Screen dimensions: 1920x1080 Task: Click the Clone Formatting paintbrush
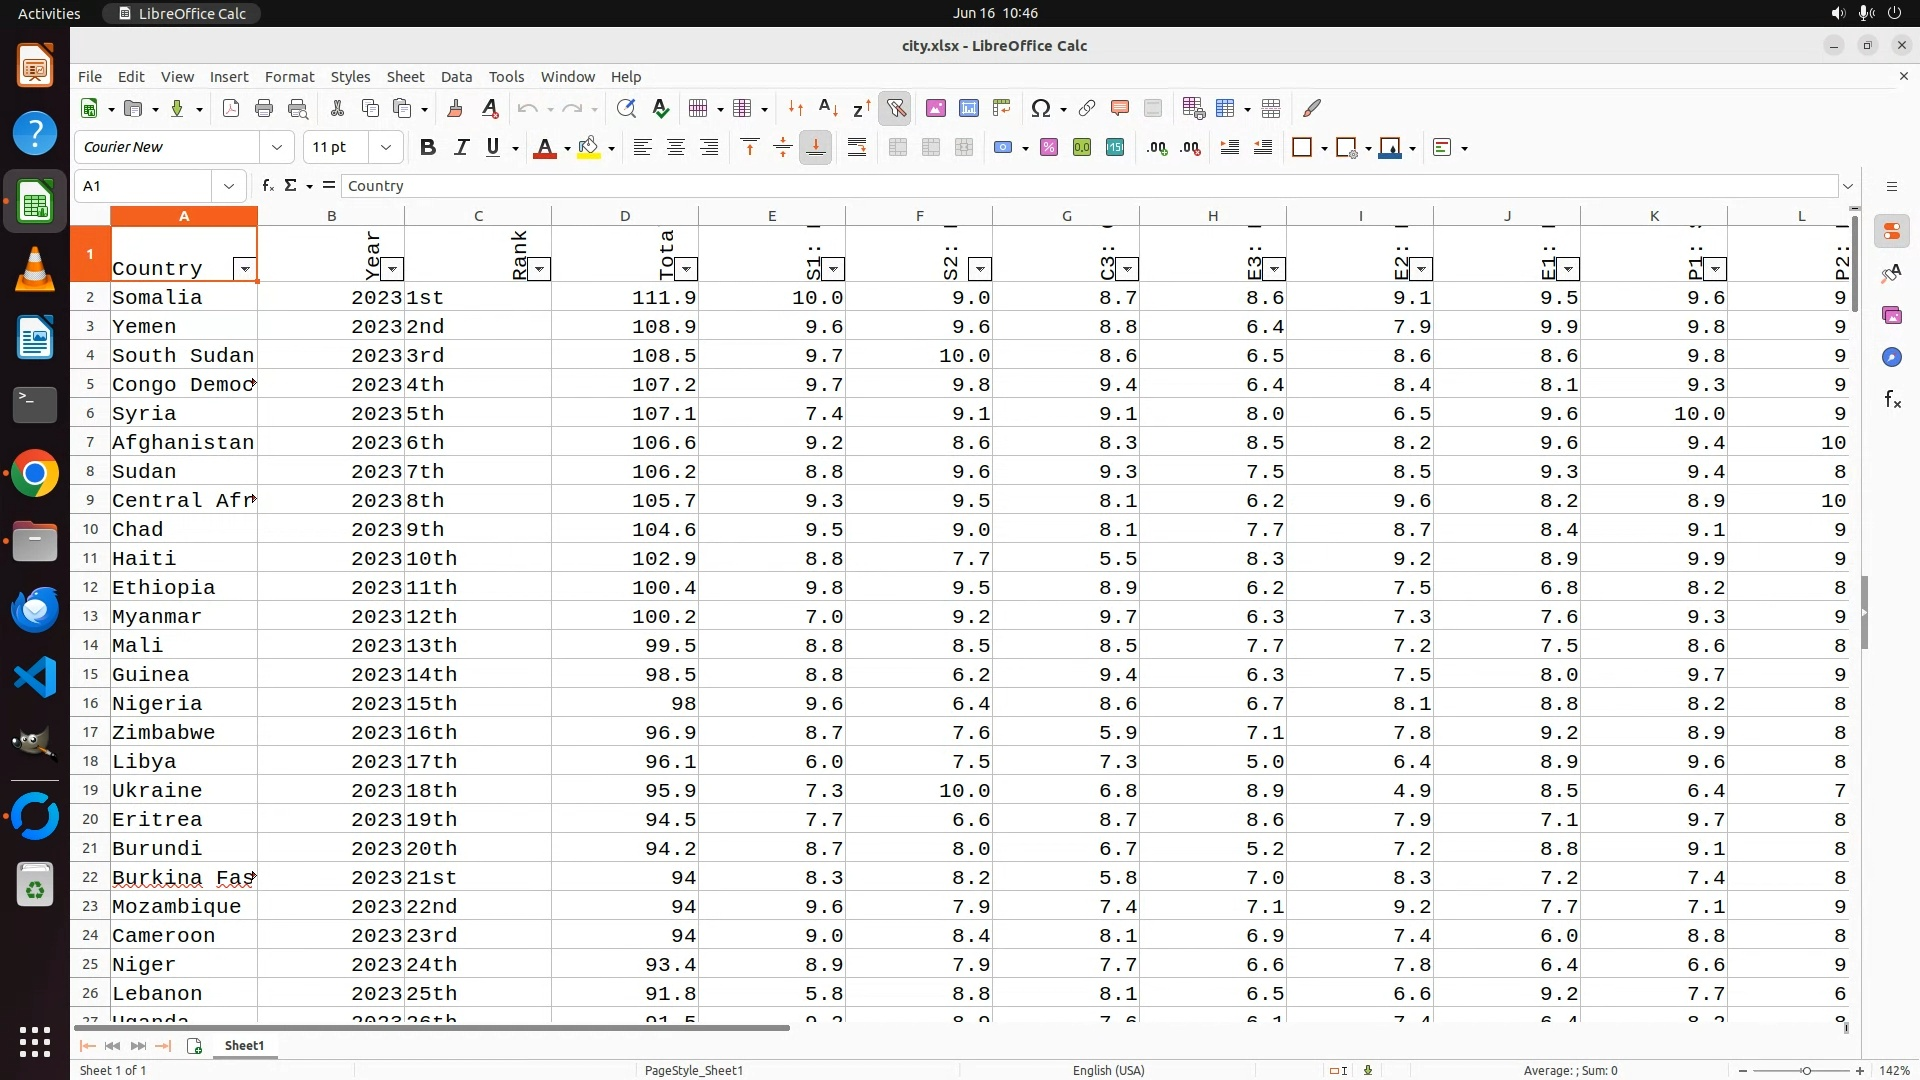tap(455, 108)
